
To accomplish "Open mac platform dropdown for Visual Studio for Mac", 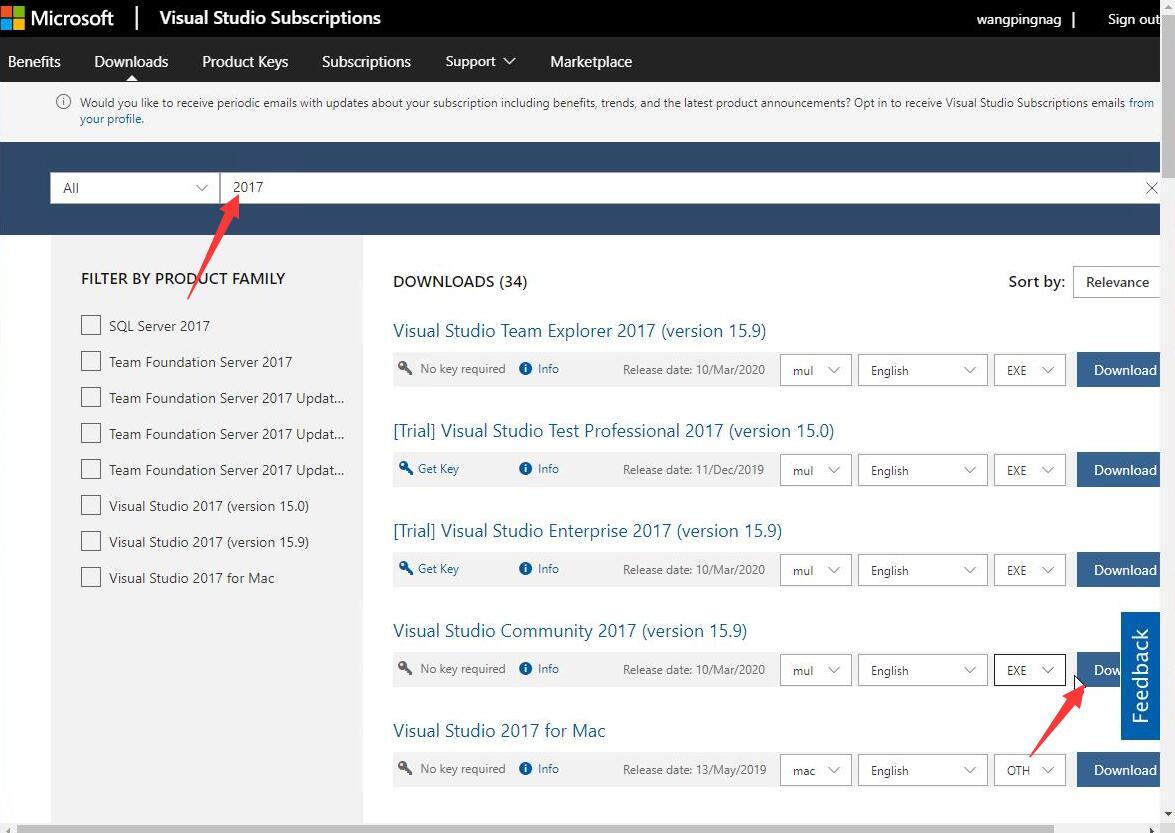I will coord(815,770).
